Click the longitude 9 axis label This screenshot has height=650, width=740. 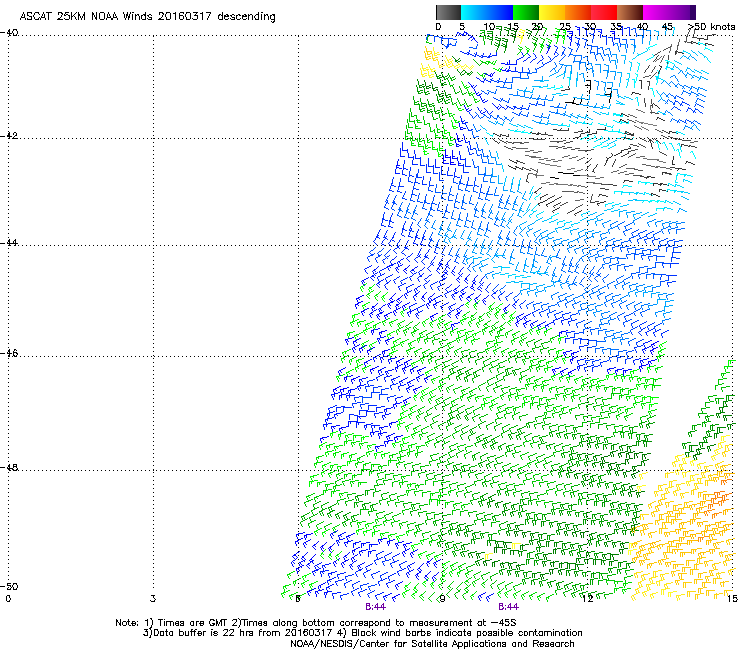(442, 599)
